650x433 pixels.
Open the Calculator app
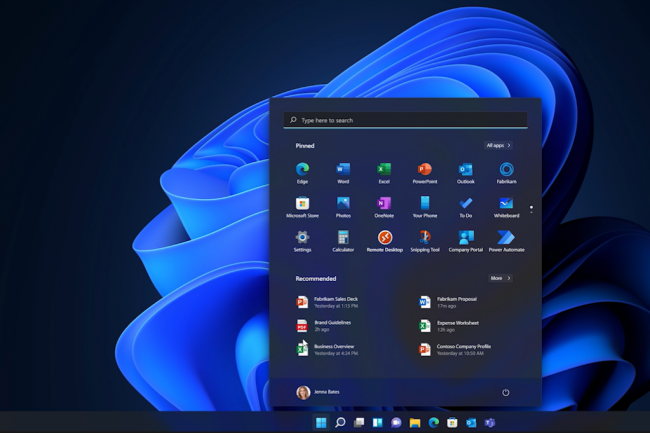(343, 241)
